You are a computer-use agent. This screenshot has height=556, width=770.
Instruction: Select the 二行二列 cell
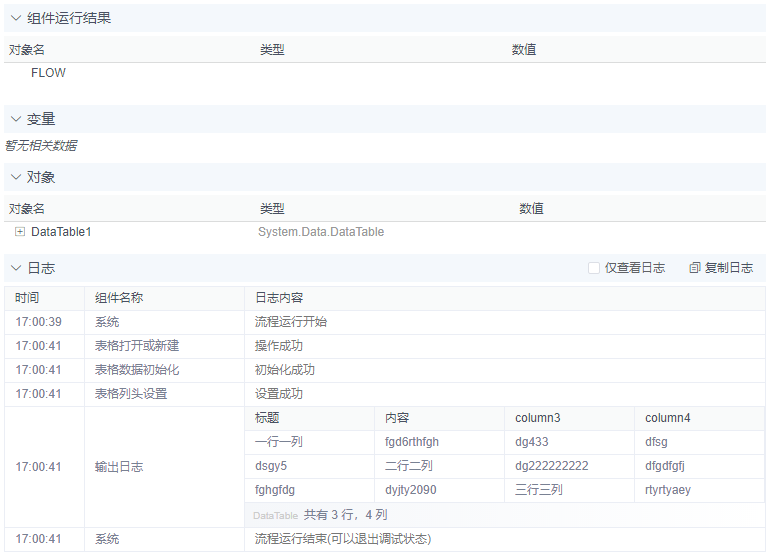tap(409, 466)
